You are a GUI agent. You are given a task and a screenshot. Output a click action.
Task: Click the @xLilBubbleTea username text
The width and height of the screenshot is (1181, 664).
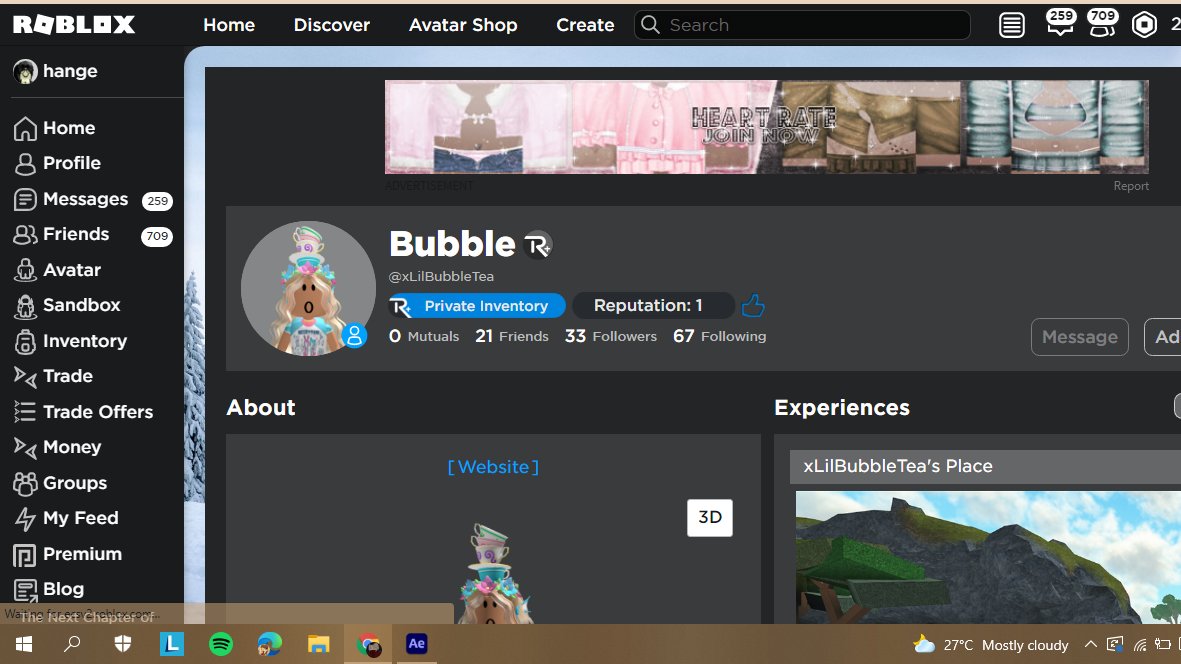coord(441,276)
